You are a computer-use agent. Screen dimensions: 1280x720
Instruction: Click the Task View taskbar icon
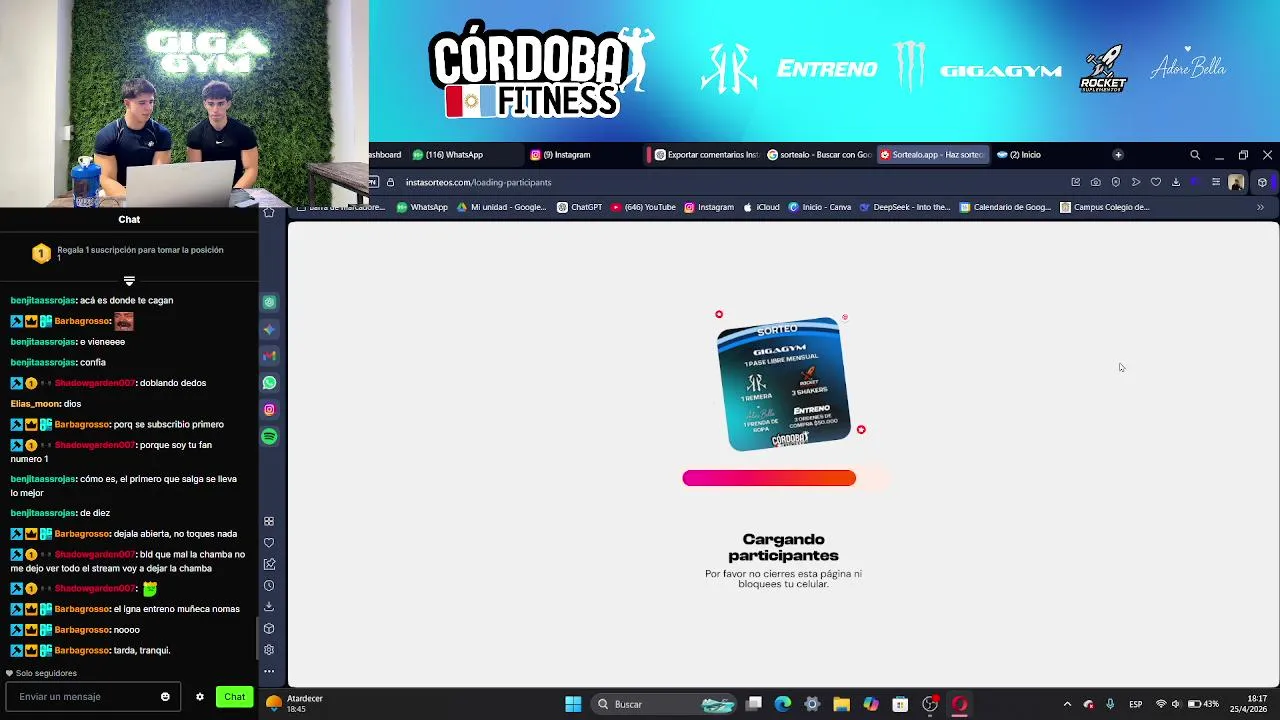coord(754,704)
